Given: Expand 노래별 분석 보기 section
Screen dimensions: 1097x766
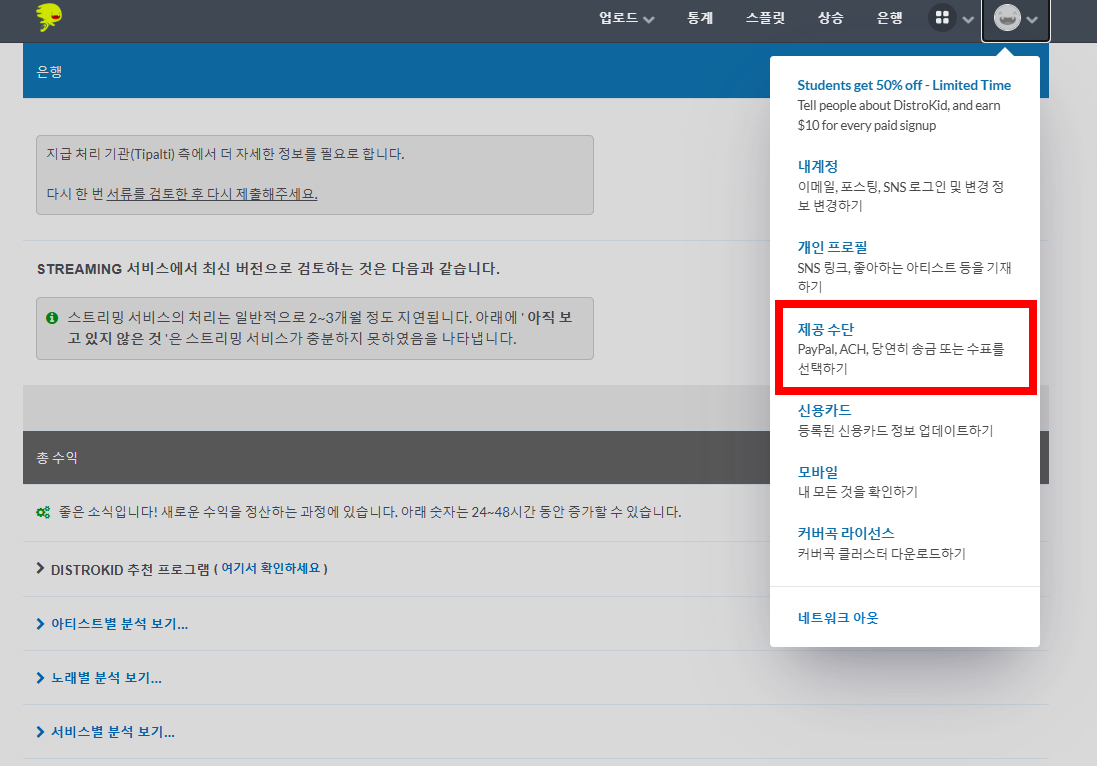Looking at the screenshot, I should click(x=99, y=677).
